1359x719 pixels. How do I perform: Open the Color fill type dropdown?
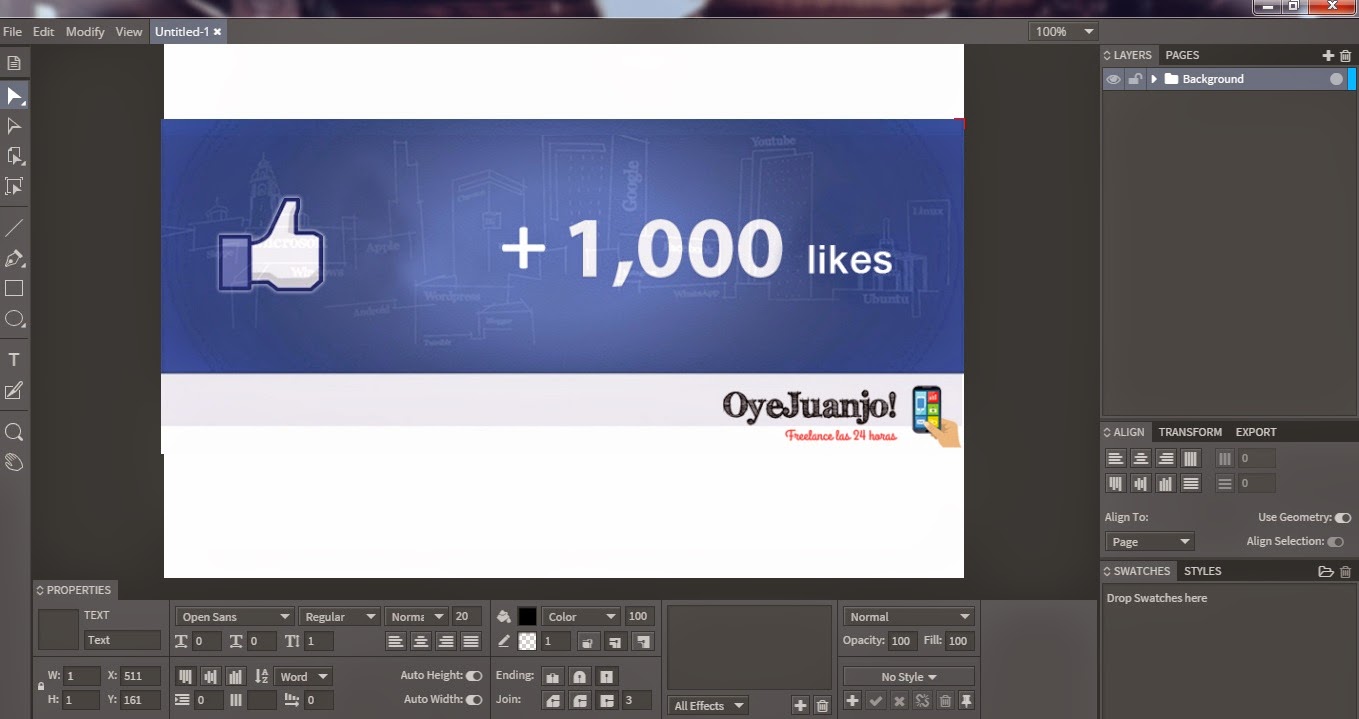pos(581,617)
